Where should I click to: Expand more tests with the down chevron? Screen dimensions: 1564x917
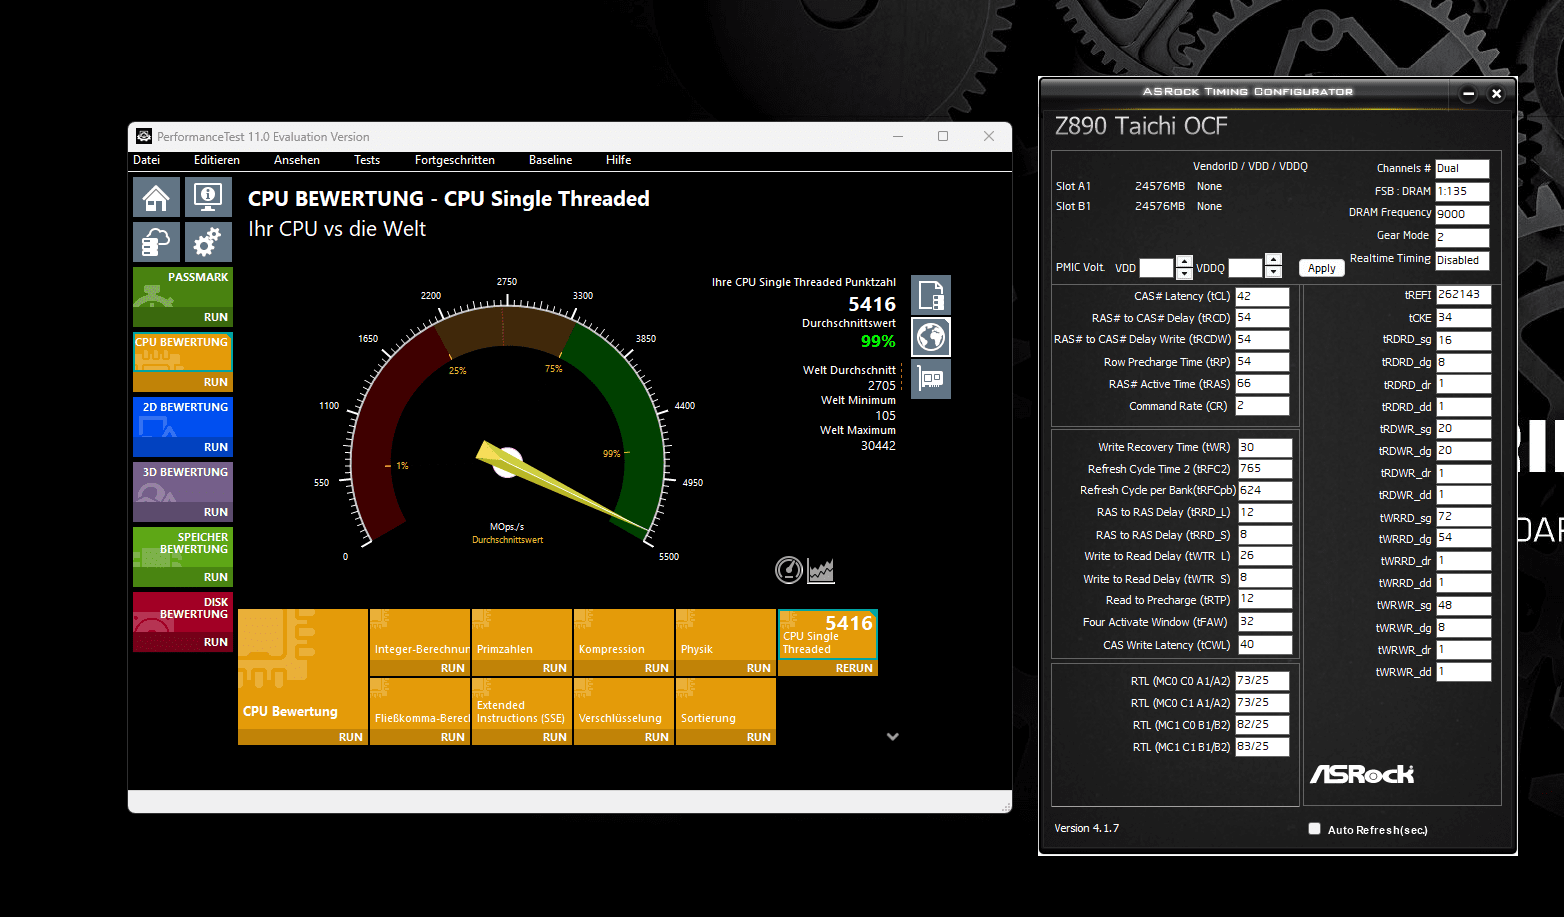point(893,737)
